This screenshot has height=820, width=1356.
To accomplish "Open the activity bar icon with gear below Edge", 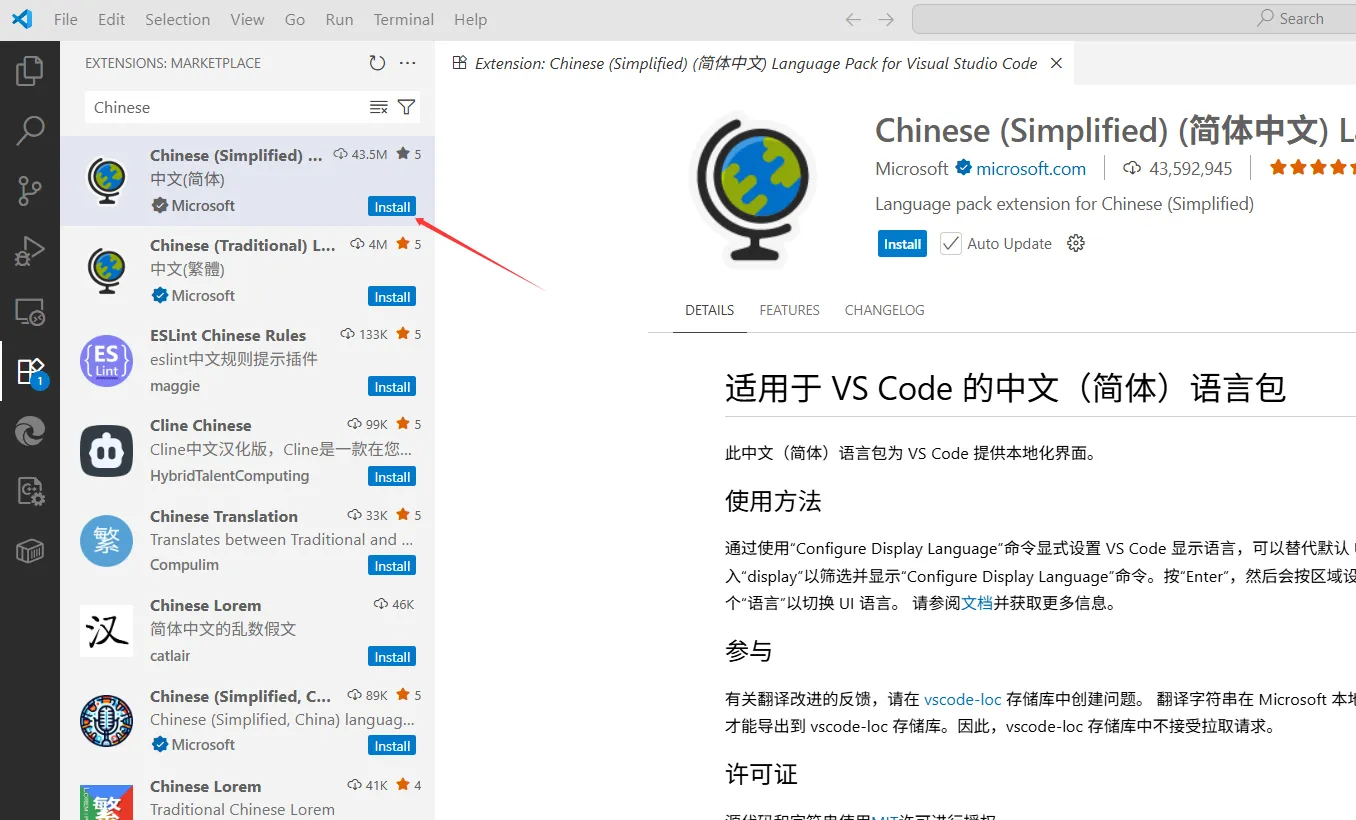I will click(30, 491).
